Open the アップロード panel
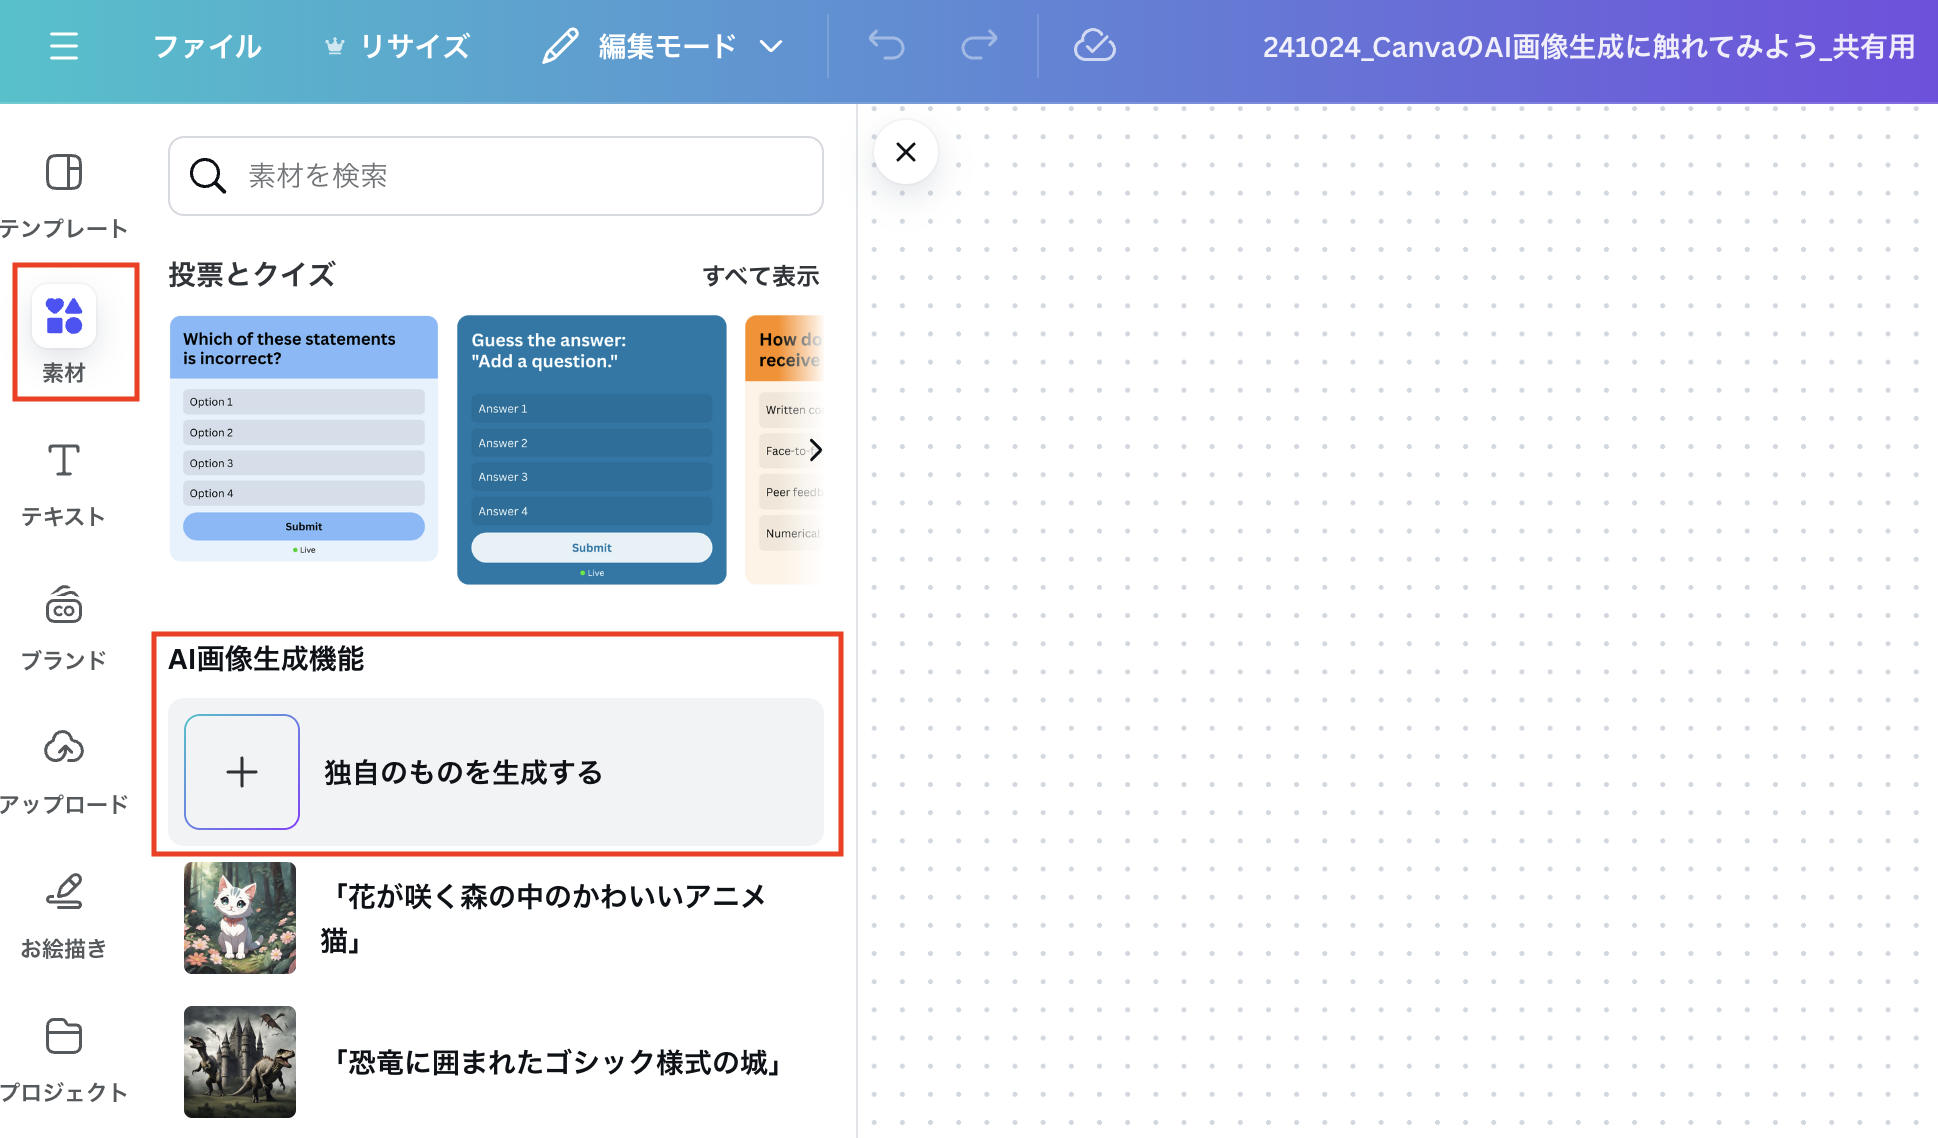Screen dimensions: 1938x1138 tap(64, 774)
